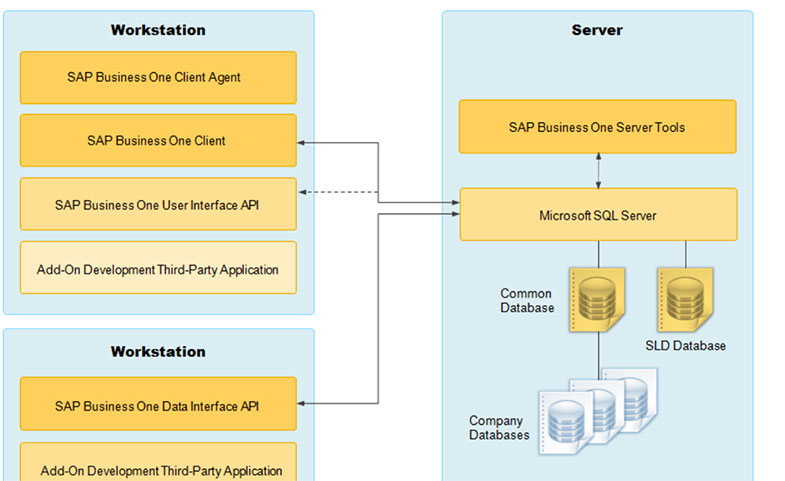Click the Server heading
The height and width of the screenshot is (481, 785).
[597, 30]
